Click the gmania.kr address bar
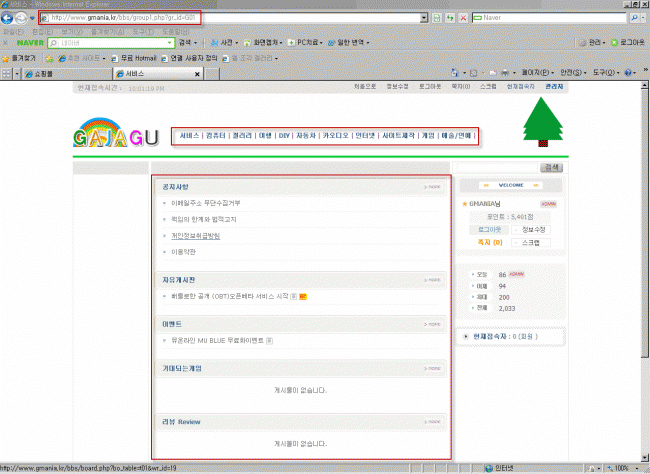Image resolution: width=650 pixels, height=474 pixels. pos(232,18)
